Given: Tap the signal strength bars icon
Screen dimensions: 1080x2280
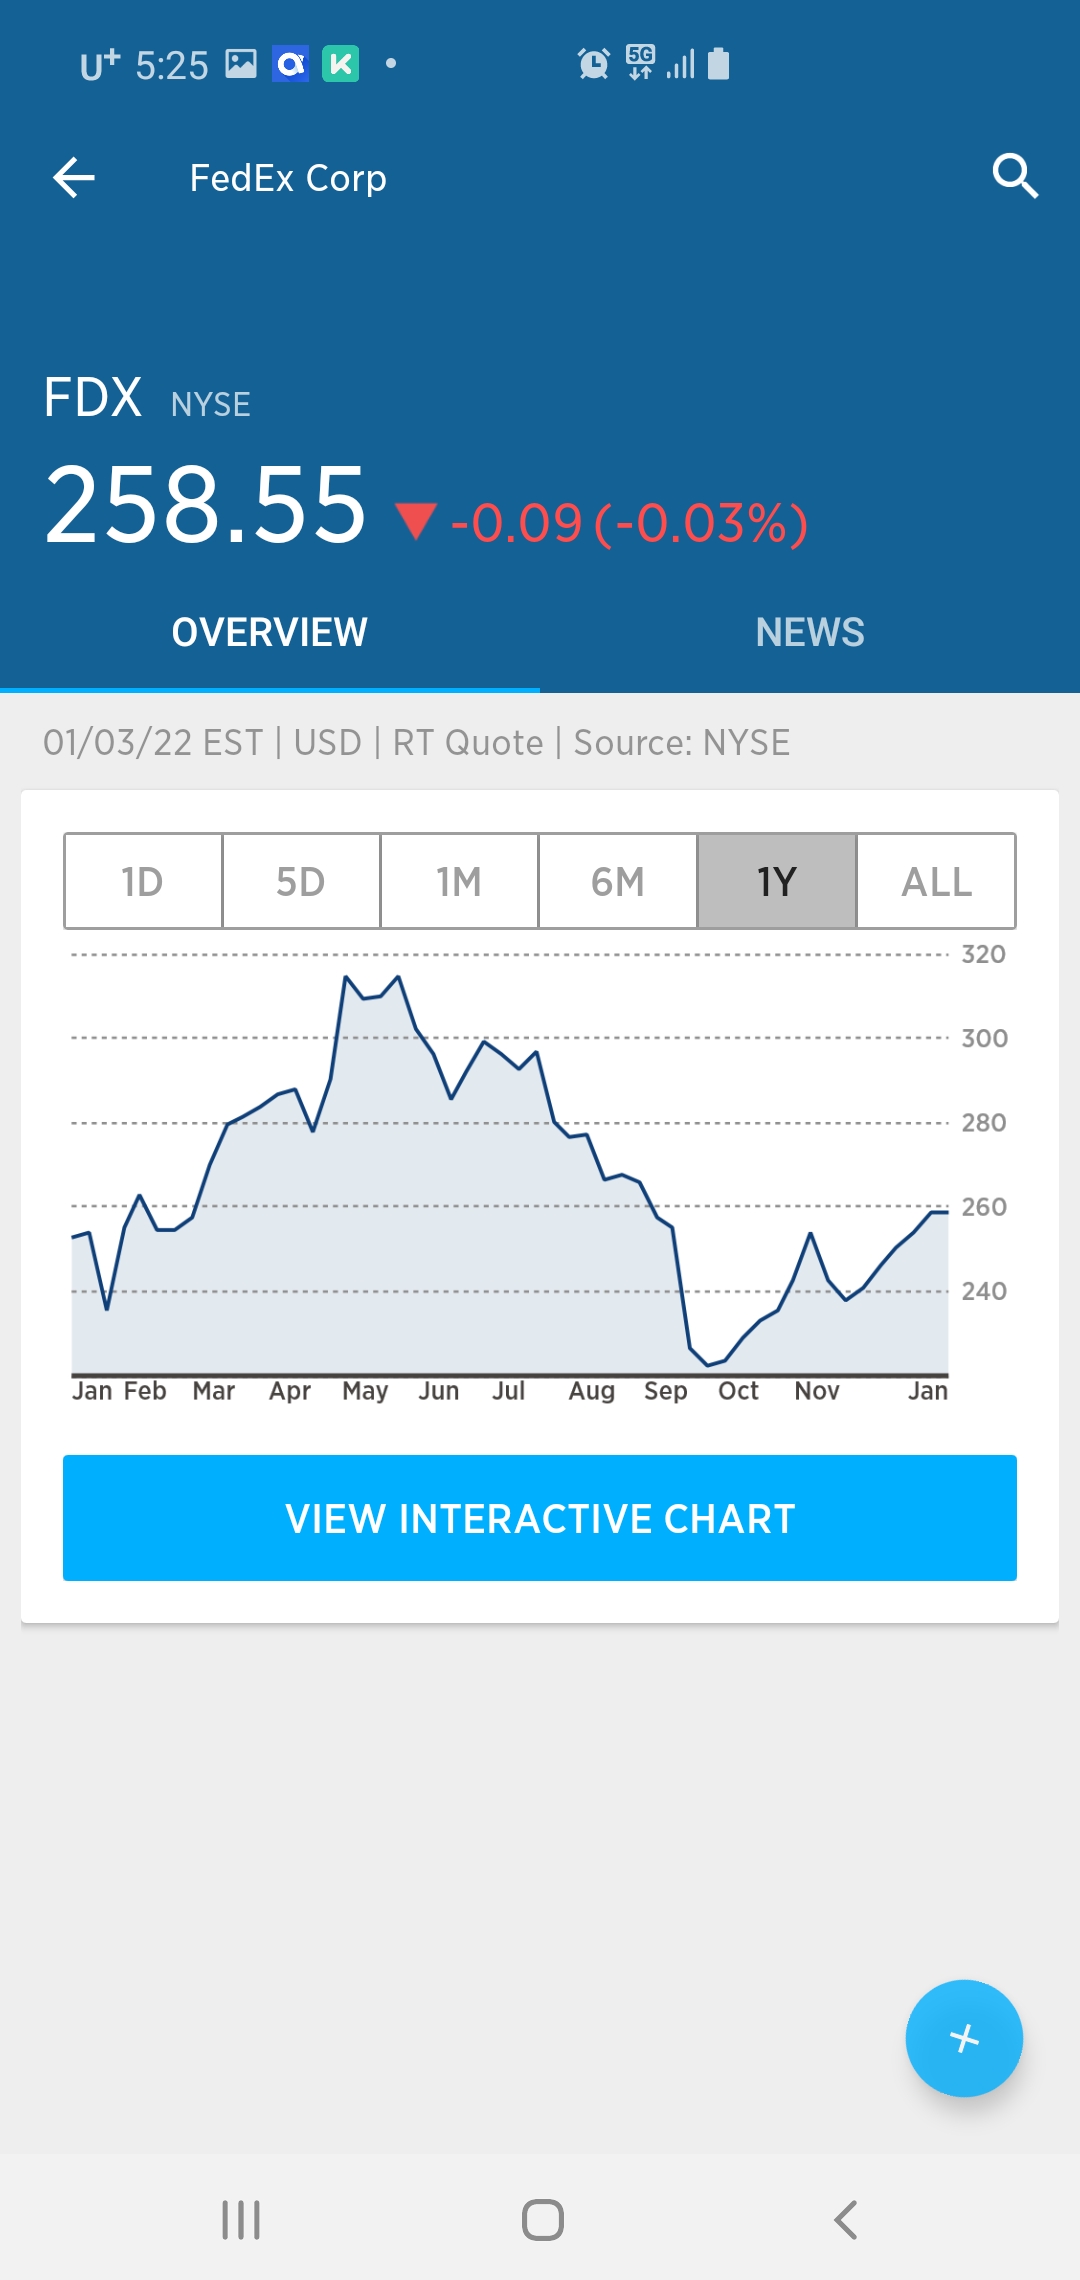Looking at the screenshot, I should pyautogui.click(x=681, y=65).
